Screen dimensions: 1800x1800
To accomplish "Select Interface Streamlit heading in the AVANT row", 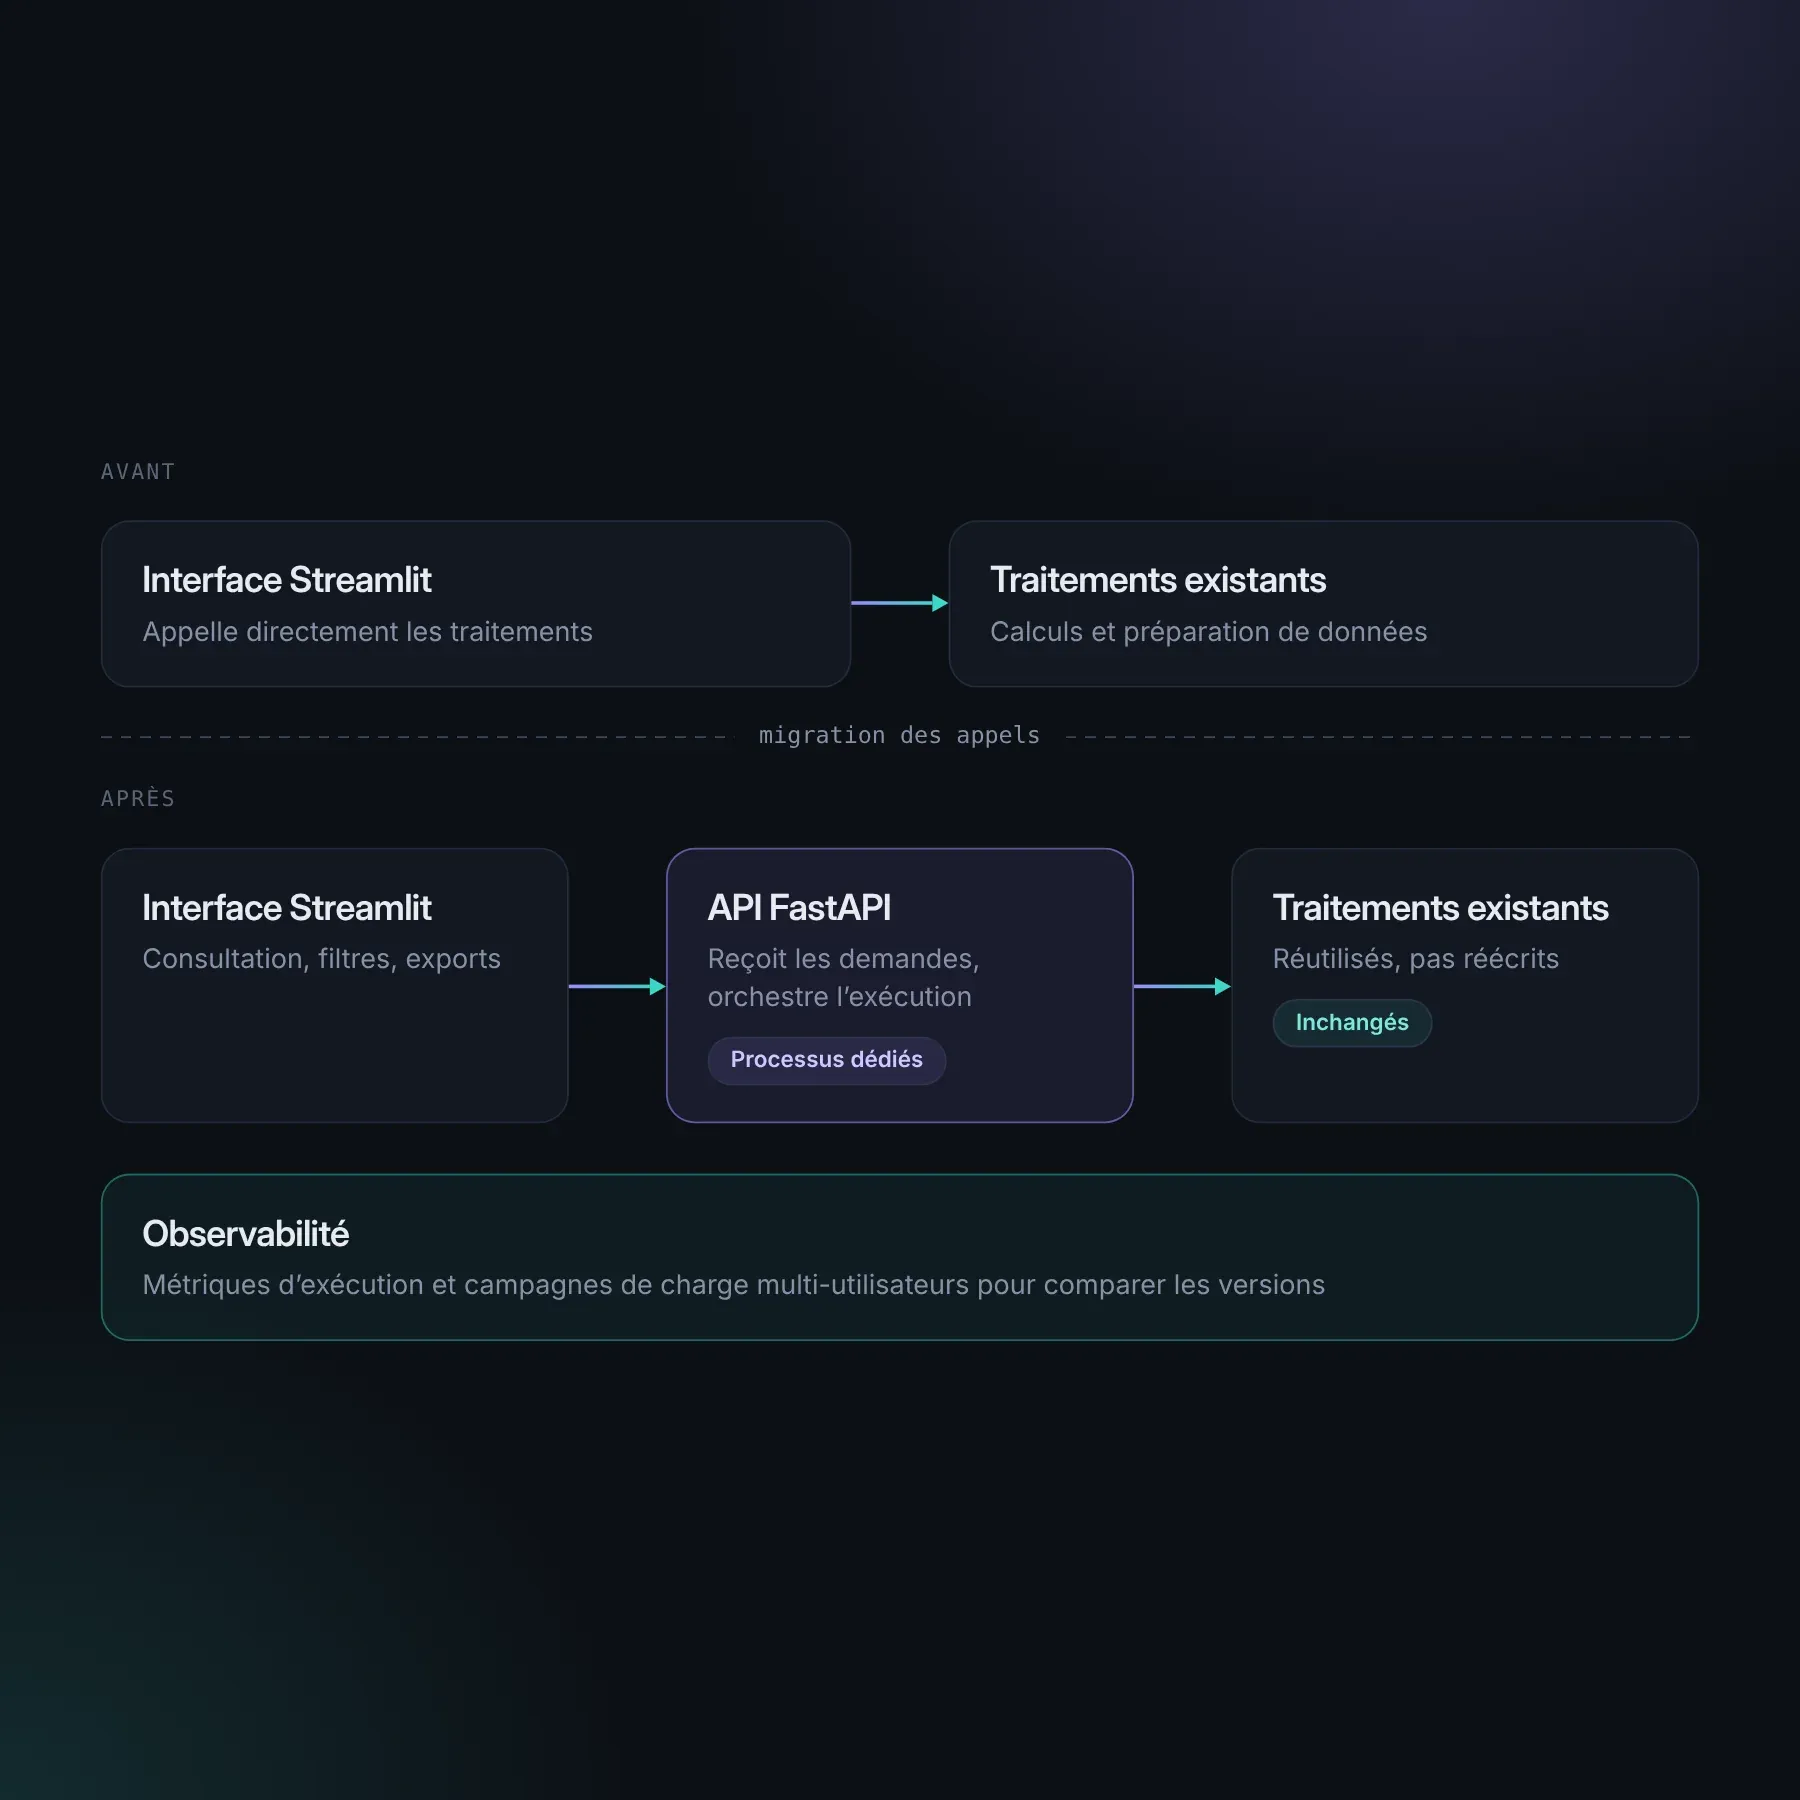I will [287, 580].
